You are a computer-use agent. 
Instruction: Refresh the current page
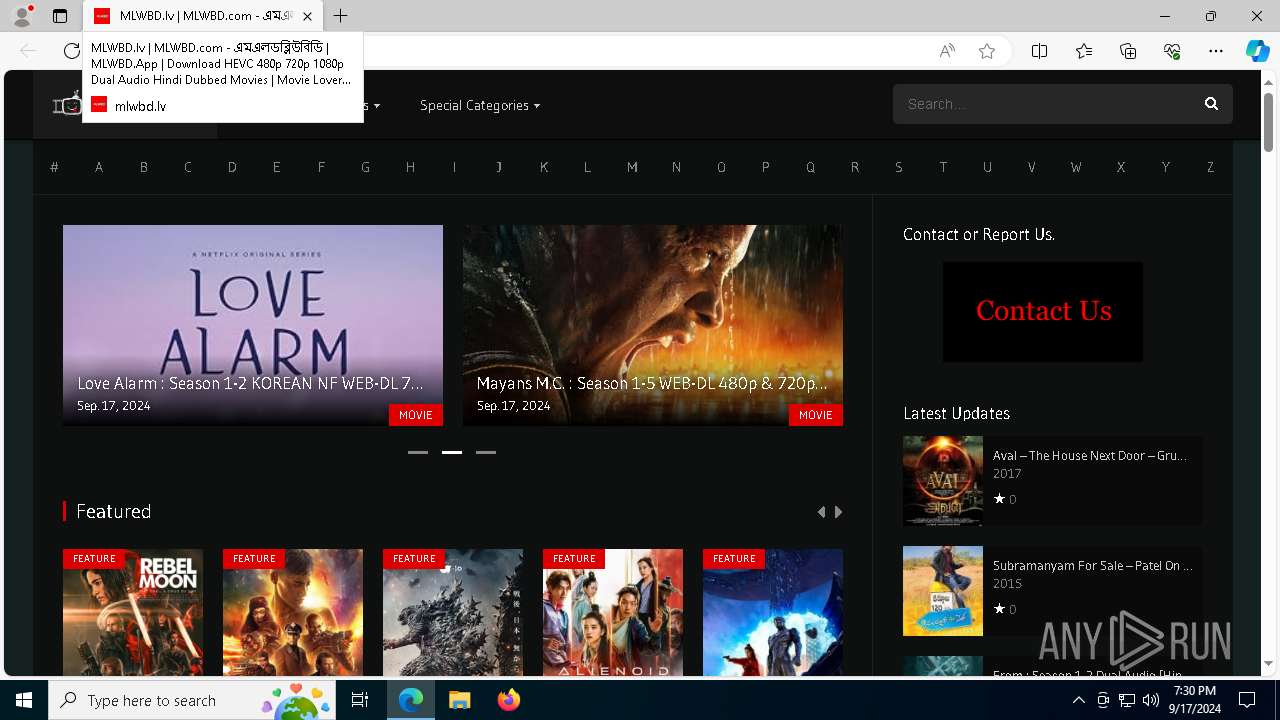click(71, 51)
